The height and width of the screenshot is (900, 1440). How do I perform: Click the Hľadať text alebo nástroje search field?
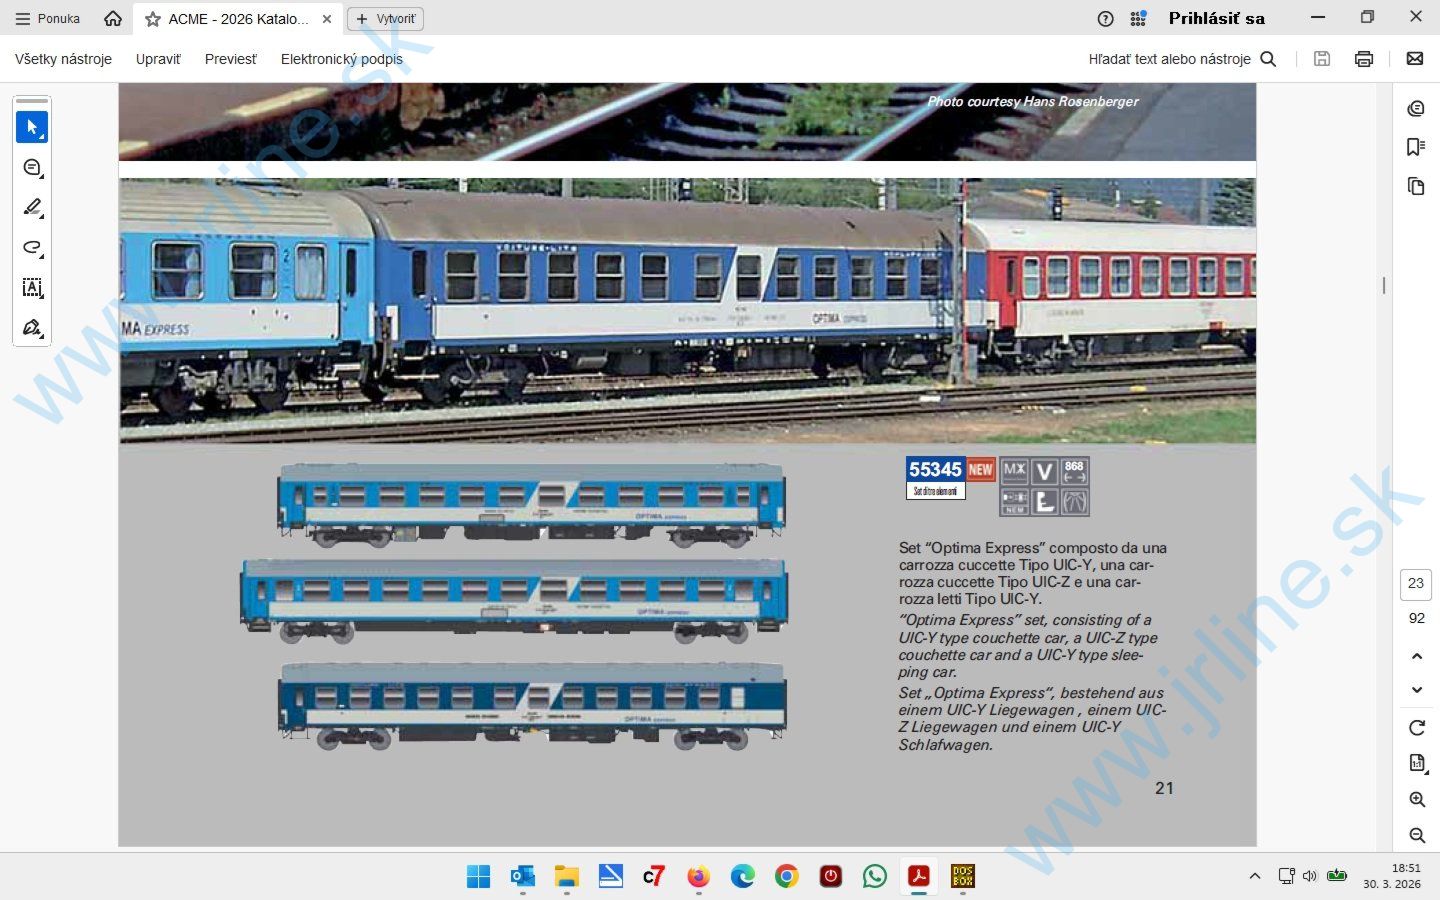tap(1180, 59)
